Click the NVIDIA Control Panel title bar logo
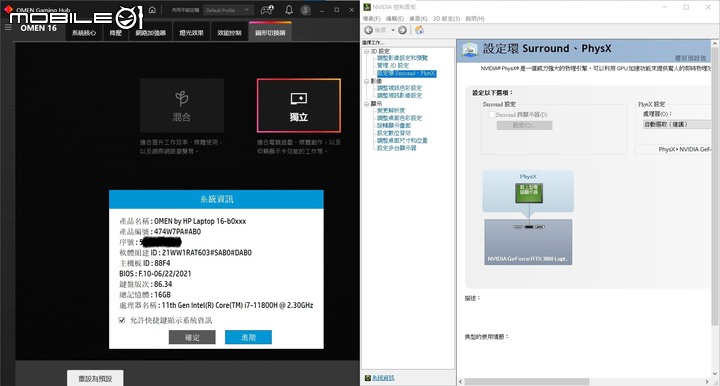720x386 pixels. pos(367,7)
